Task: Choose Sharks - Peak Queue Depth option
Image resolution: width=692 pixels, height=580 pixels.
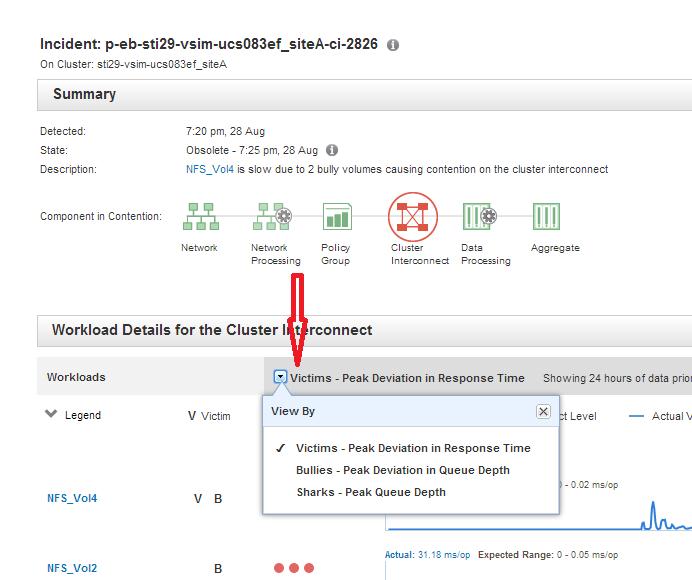Action: tap(371, 492)
